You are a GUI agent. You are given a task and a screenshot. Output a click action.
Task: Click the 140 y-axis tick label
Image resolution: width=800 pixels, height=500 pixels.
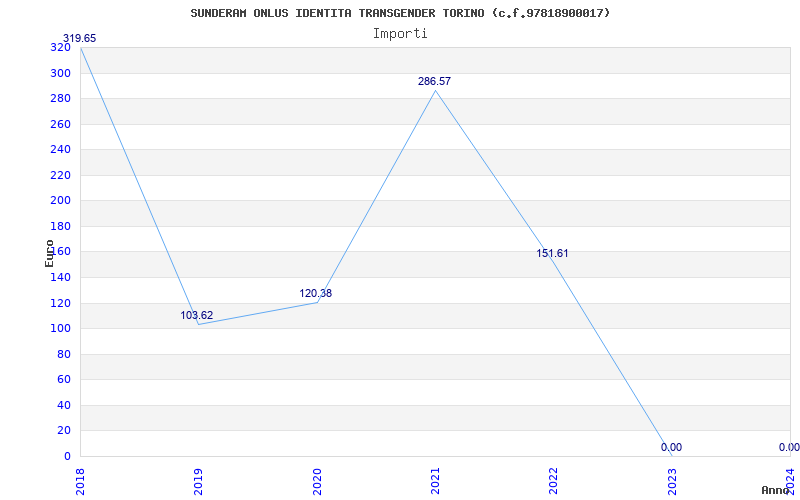[x=60, y=278]
